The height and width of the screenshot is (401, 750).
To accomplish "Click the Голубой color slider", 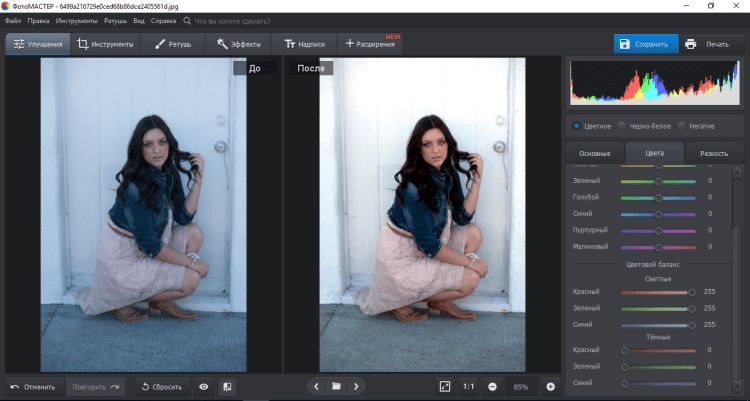I will click(x=658, y=198).
